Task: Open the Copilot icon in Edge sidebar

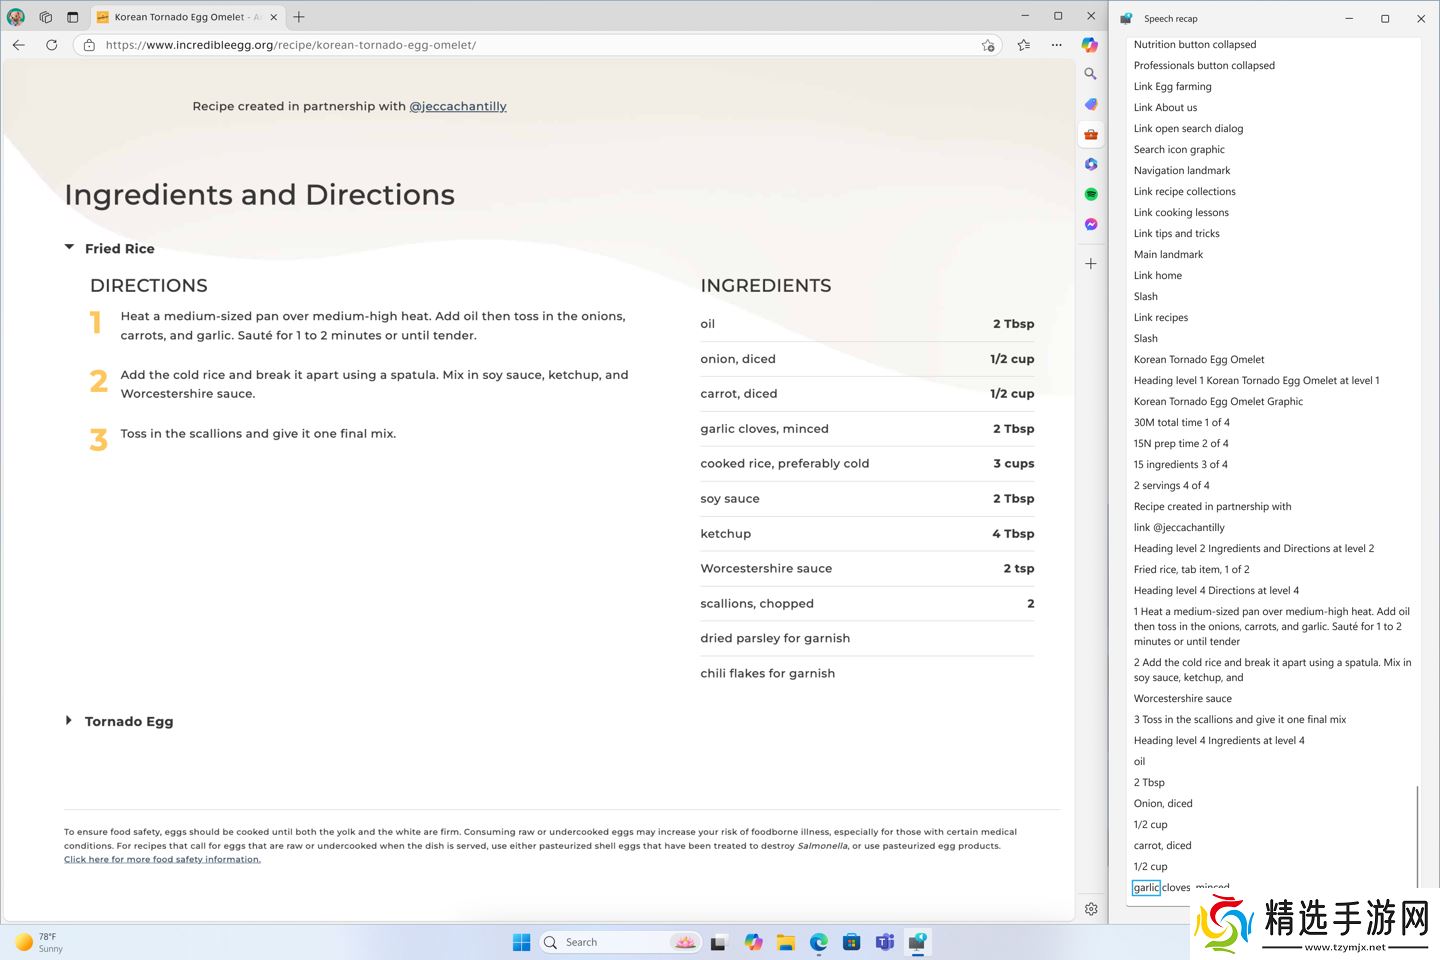Action: 1090,45
